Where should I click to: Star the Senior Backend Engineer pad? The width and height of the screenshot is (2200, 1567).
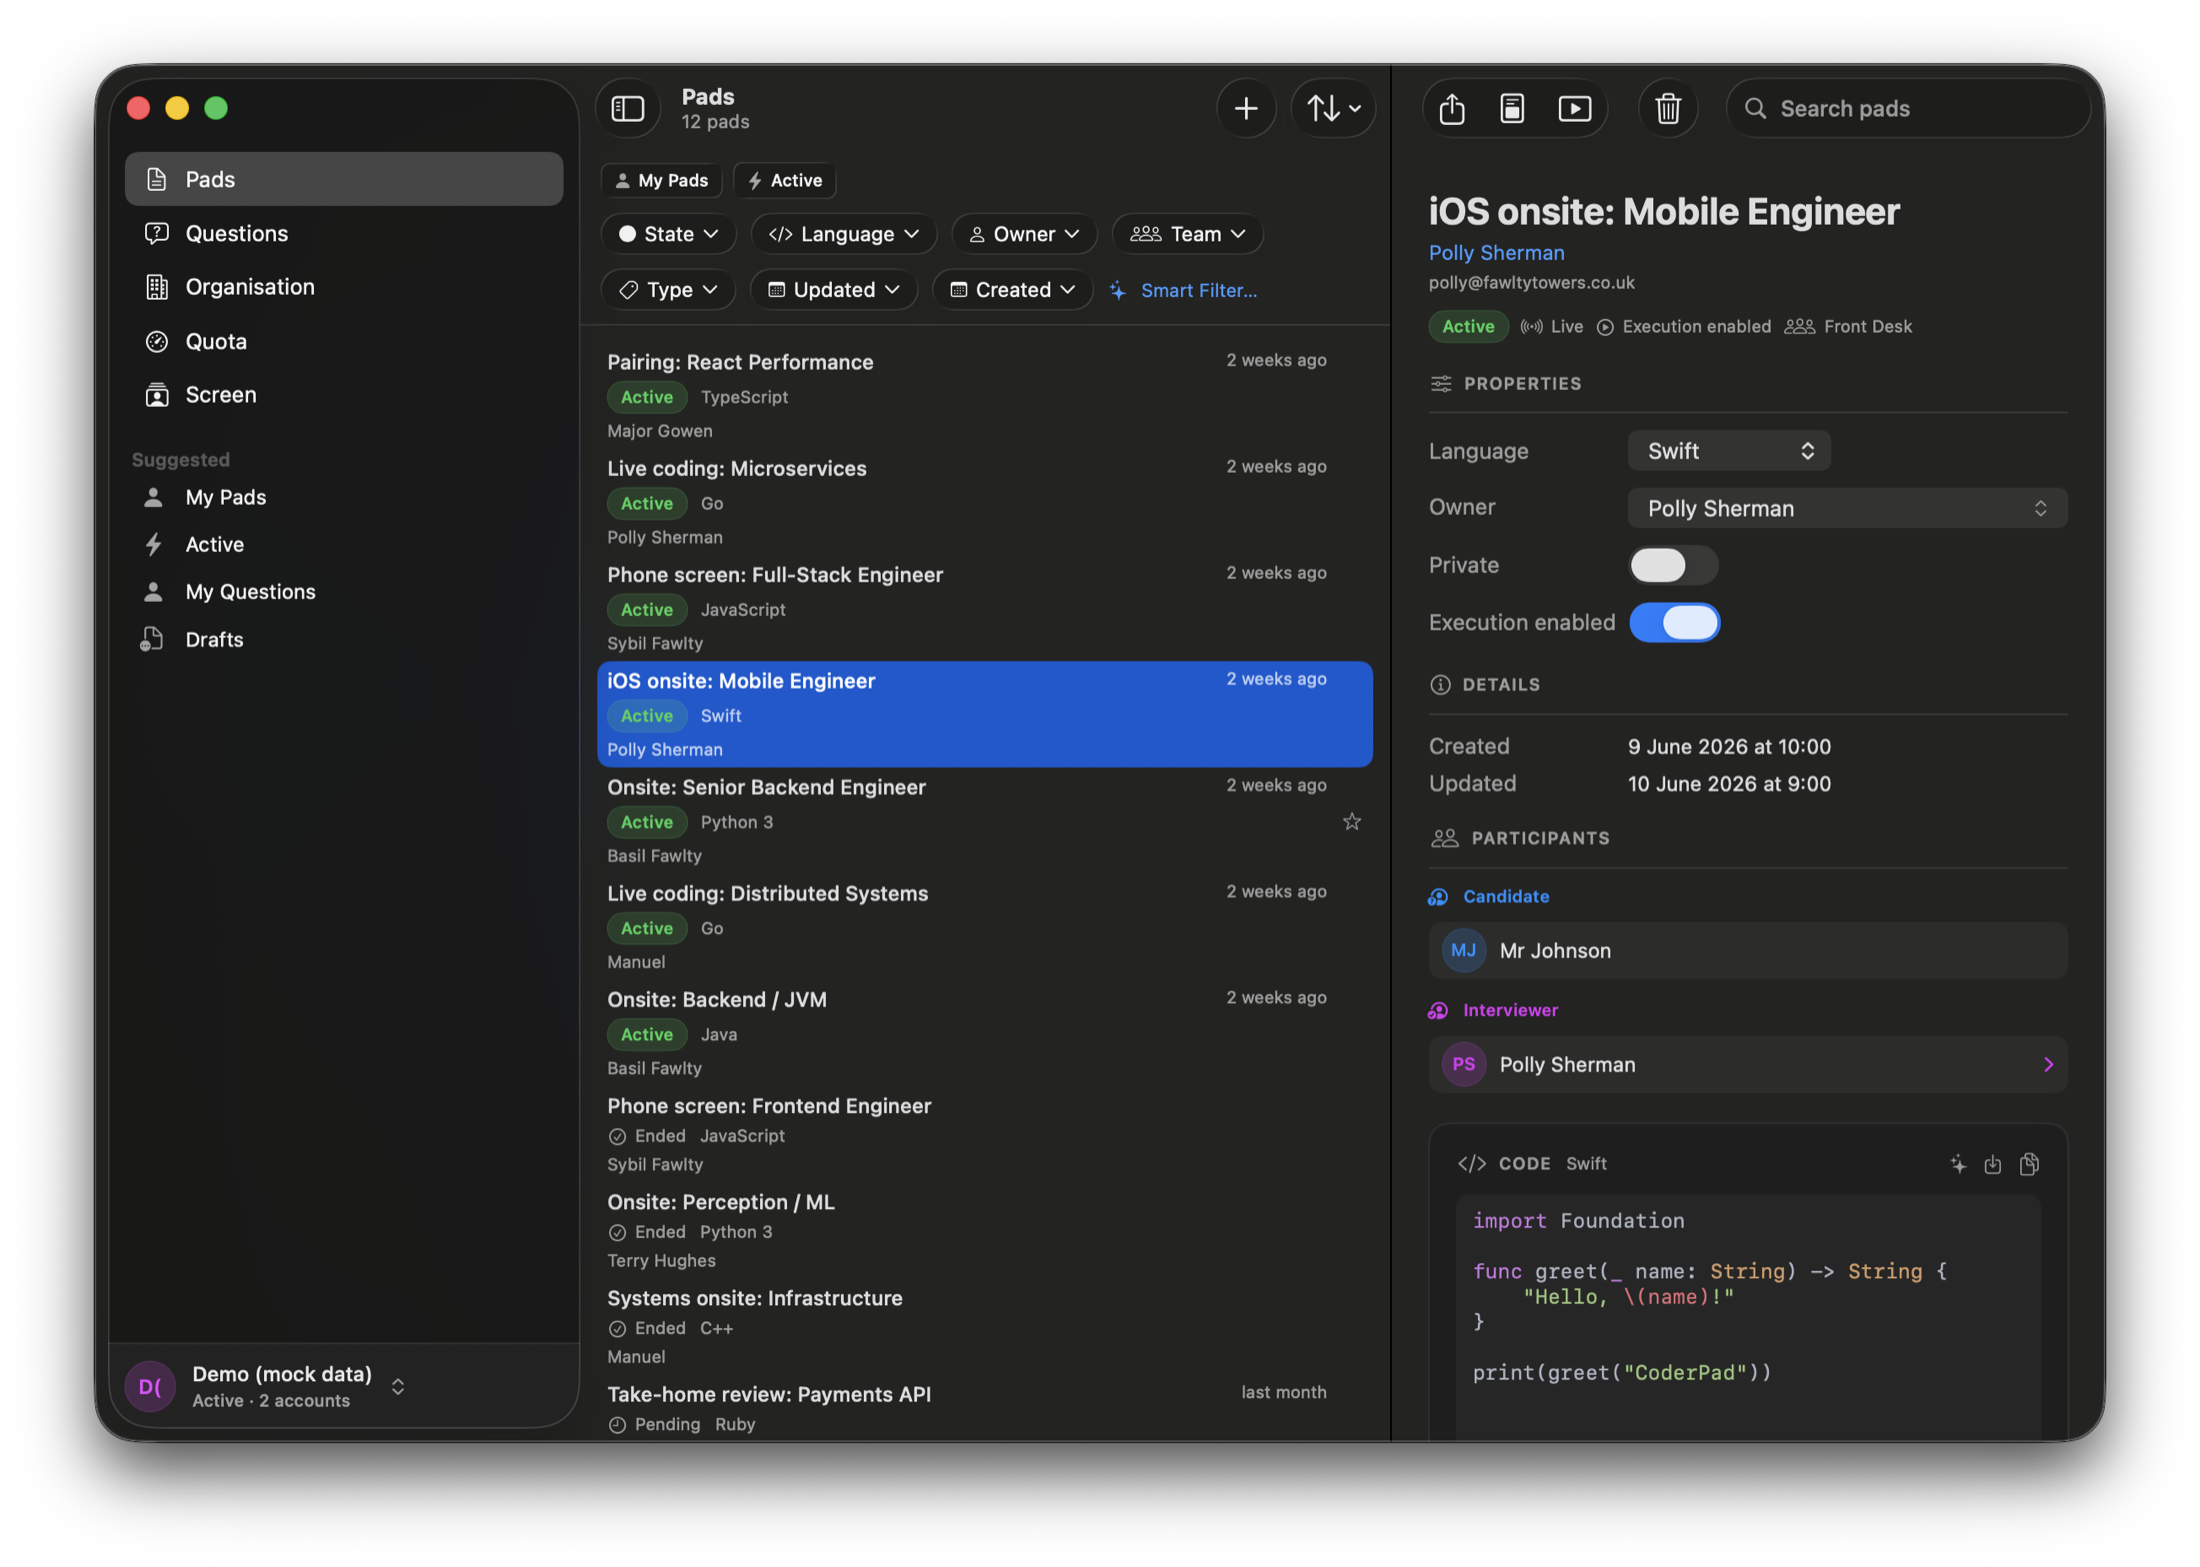coord(1351,822)
